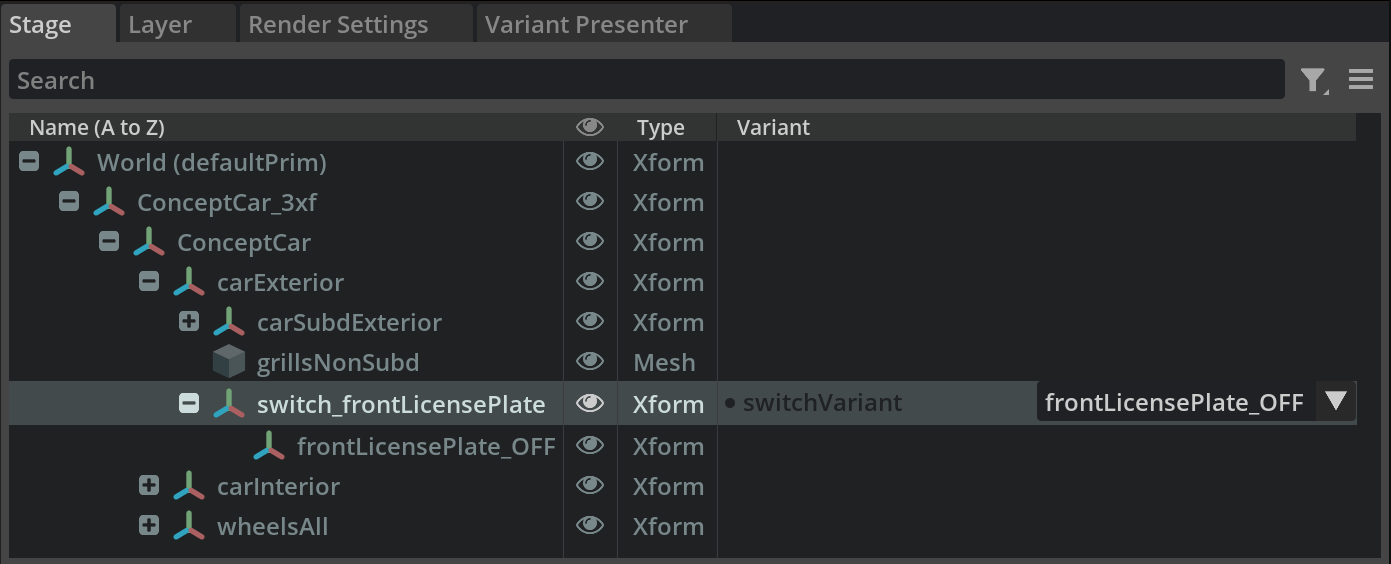
Task: Switch to the Variant Presenter tab
Action: tap(586, 25)
